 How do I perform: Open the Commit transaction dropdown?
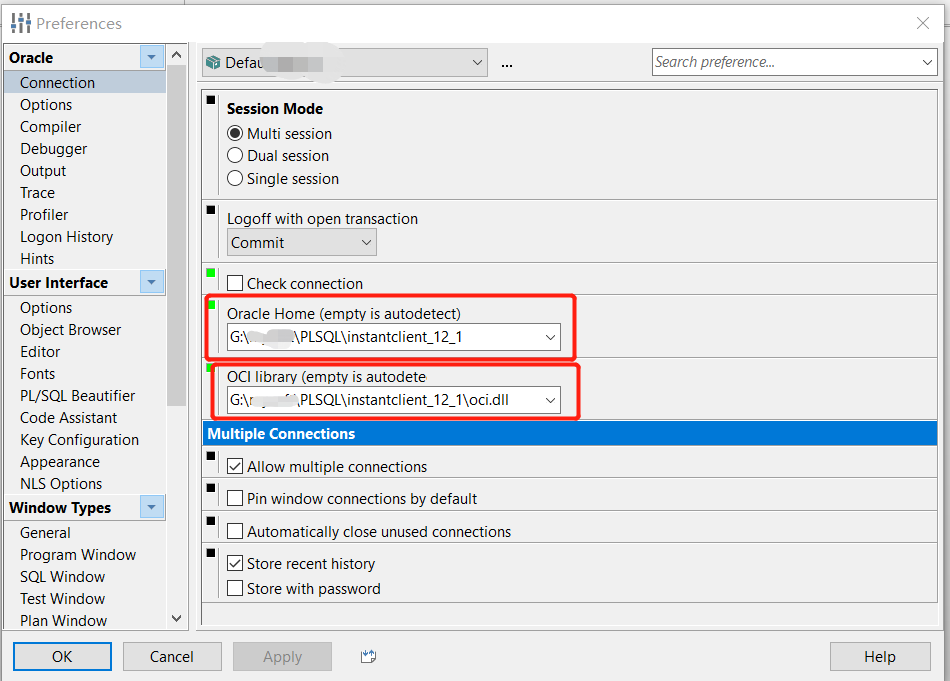tap(367, 242)
